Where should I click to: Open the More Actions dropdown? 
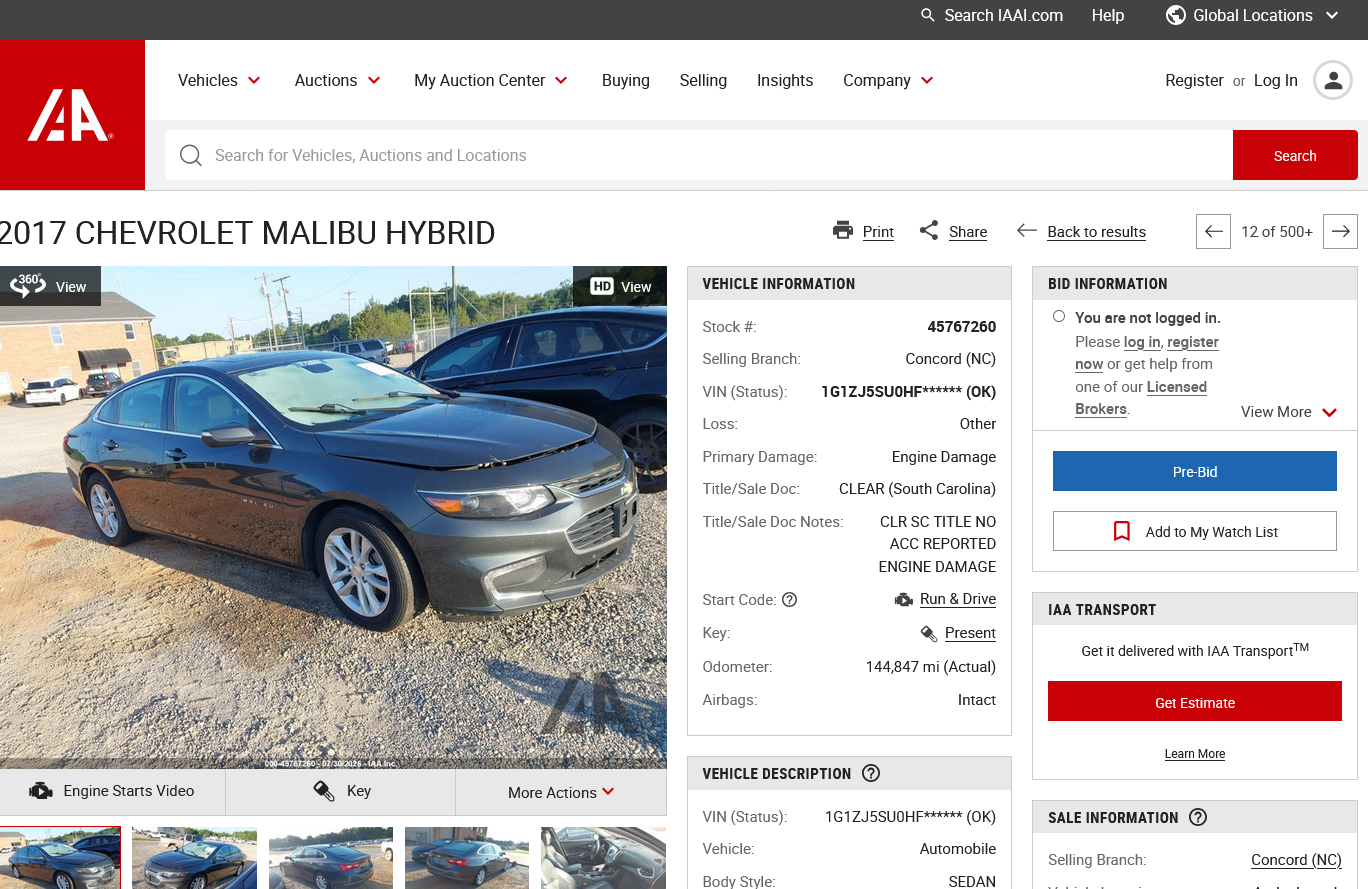pos(561,792)
